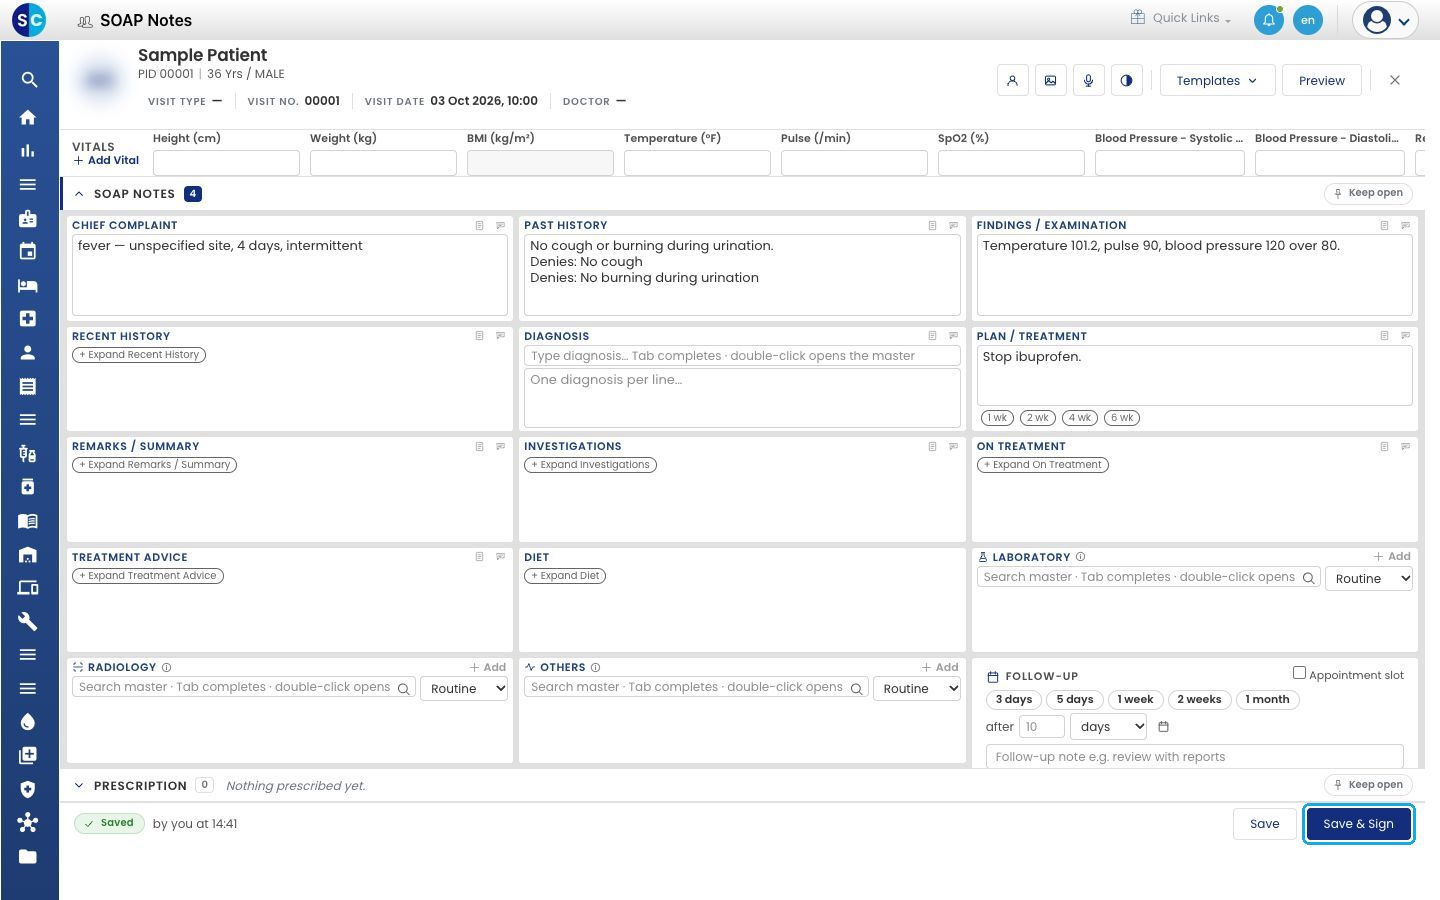
Task: Click the Past History template icon
Action: coord(932,226)
